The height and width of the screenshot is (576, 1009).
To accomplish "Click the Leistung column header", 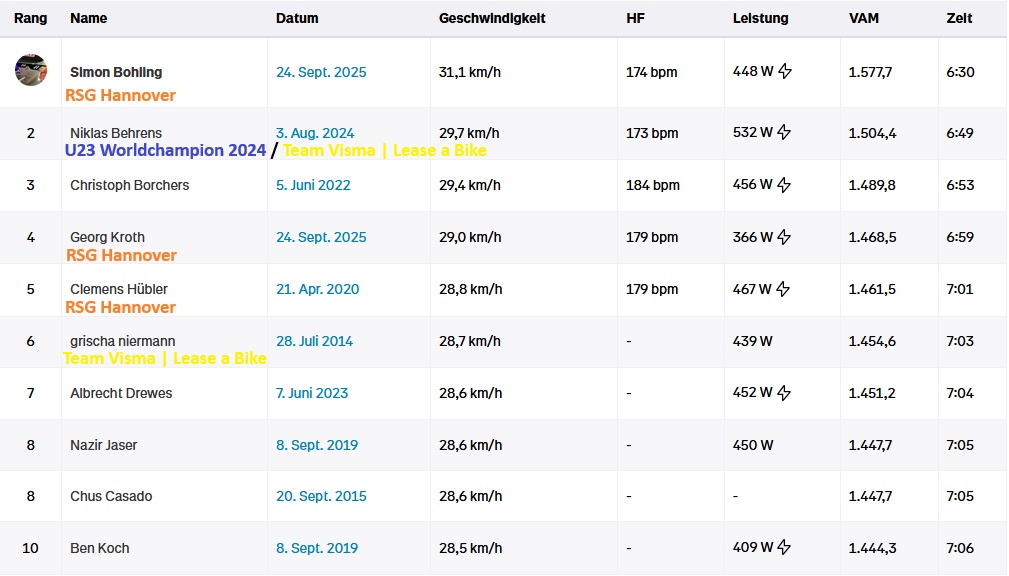I will click(x=760, y=18).
